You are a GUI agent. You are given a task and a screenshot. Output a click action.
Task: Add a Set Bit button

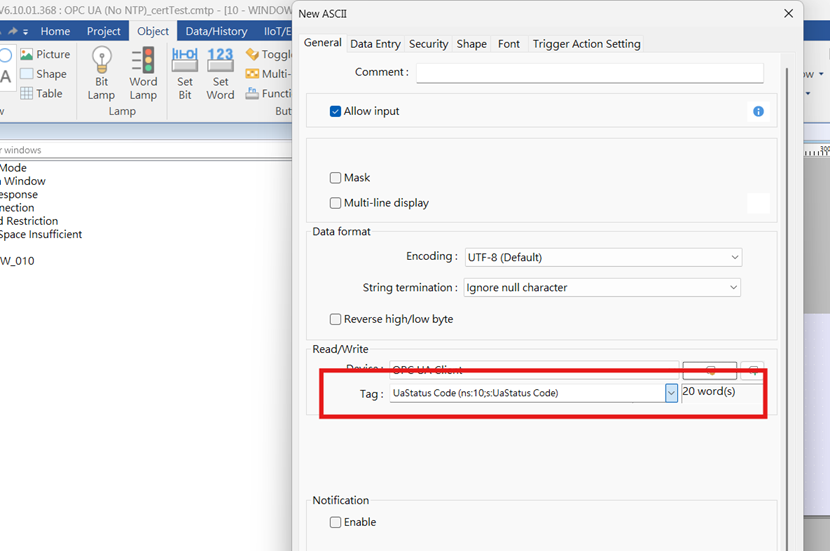(185, 74)
